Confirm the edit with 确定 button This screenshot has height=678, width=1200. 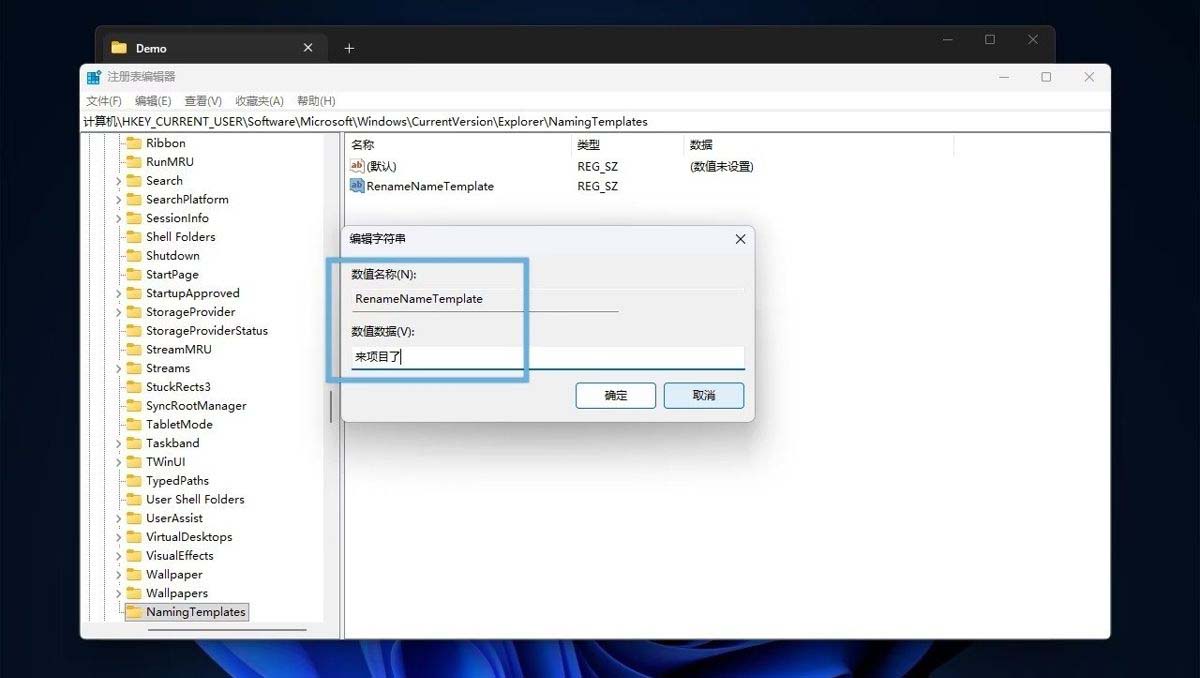(616, 395)
